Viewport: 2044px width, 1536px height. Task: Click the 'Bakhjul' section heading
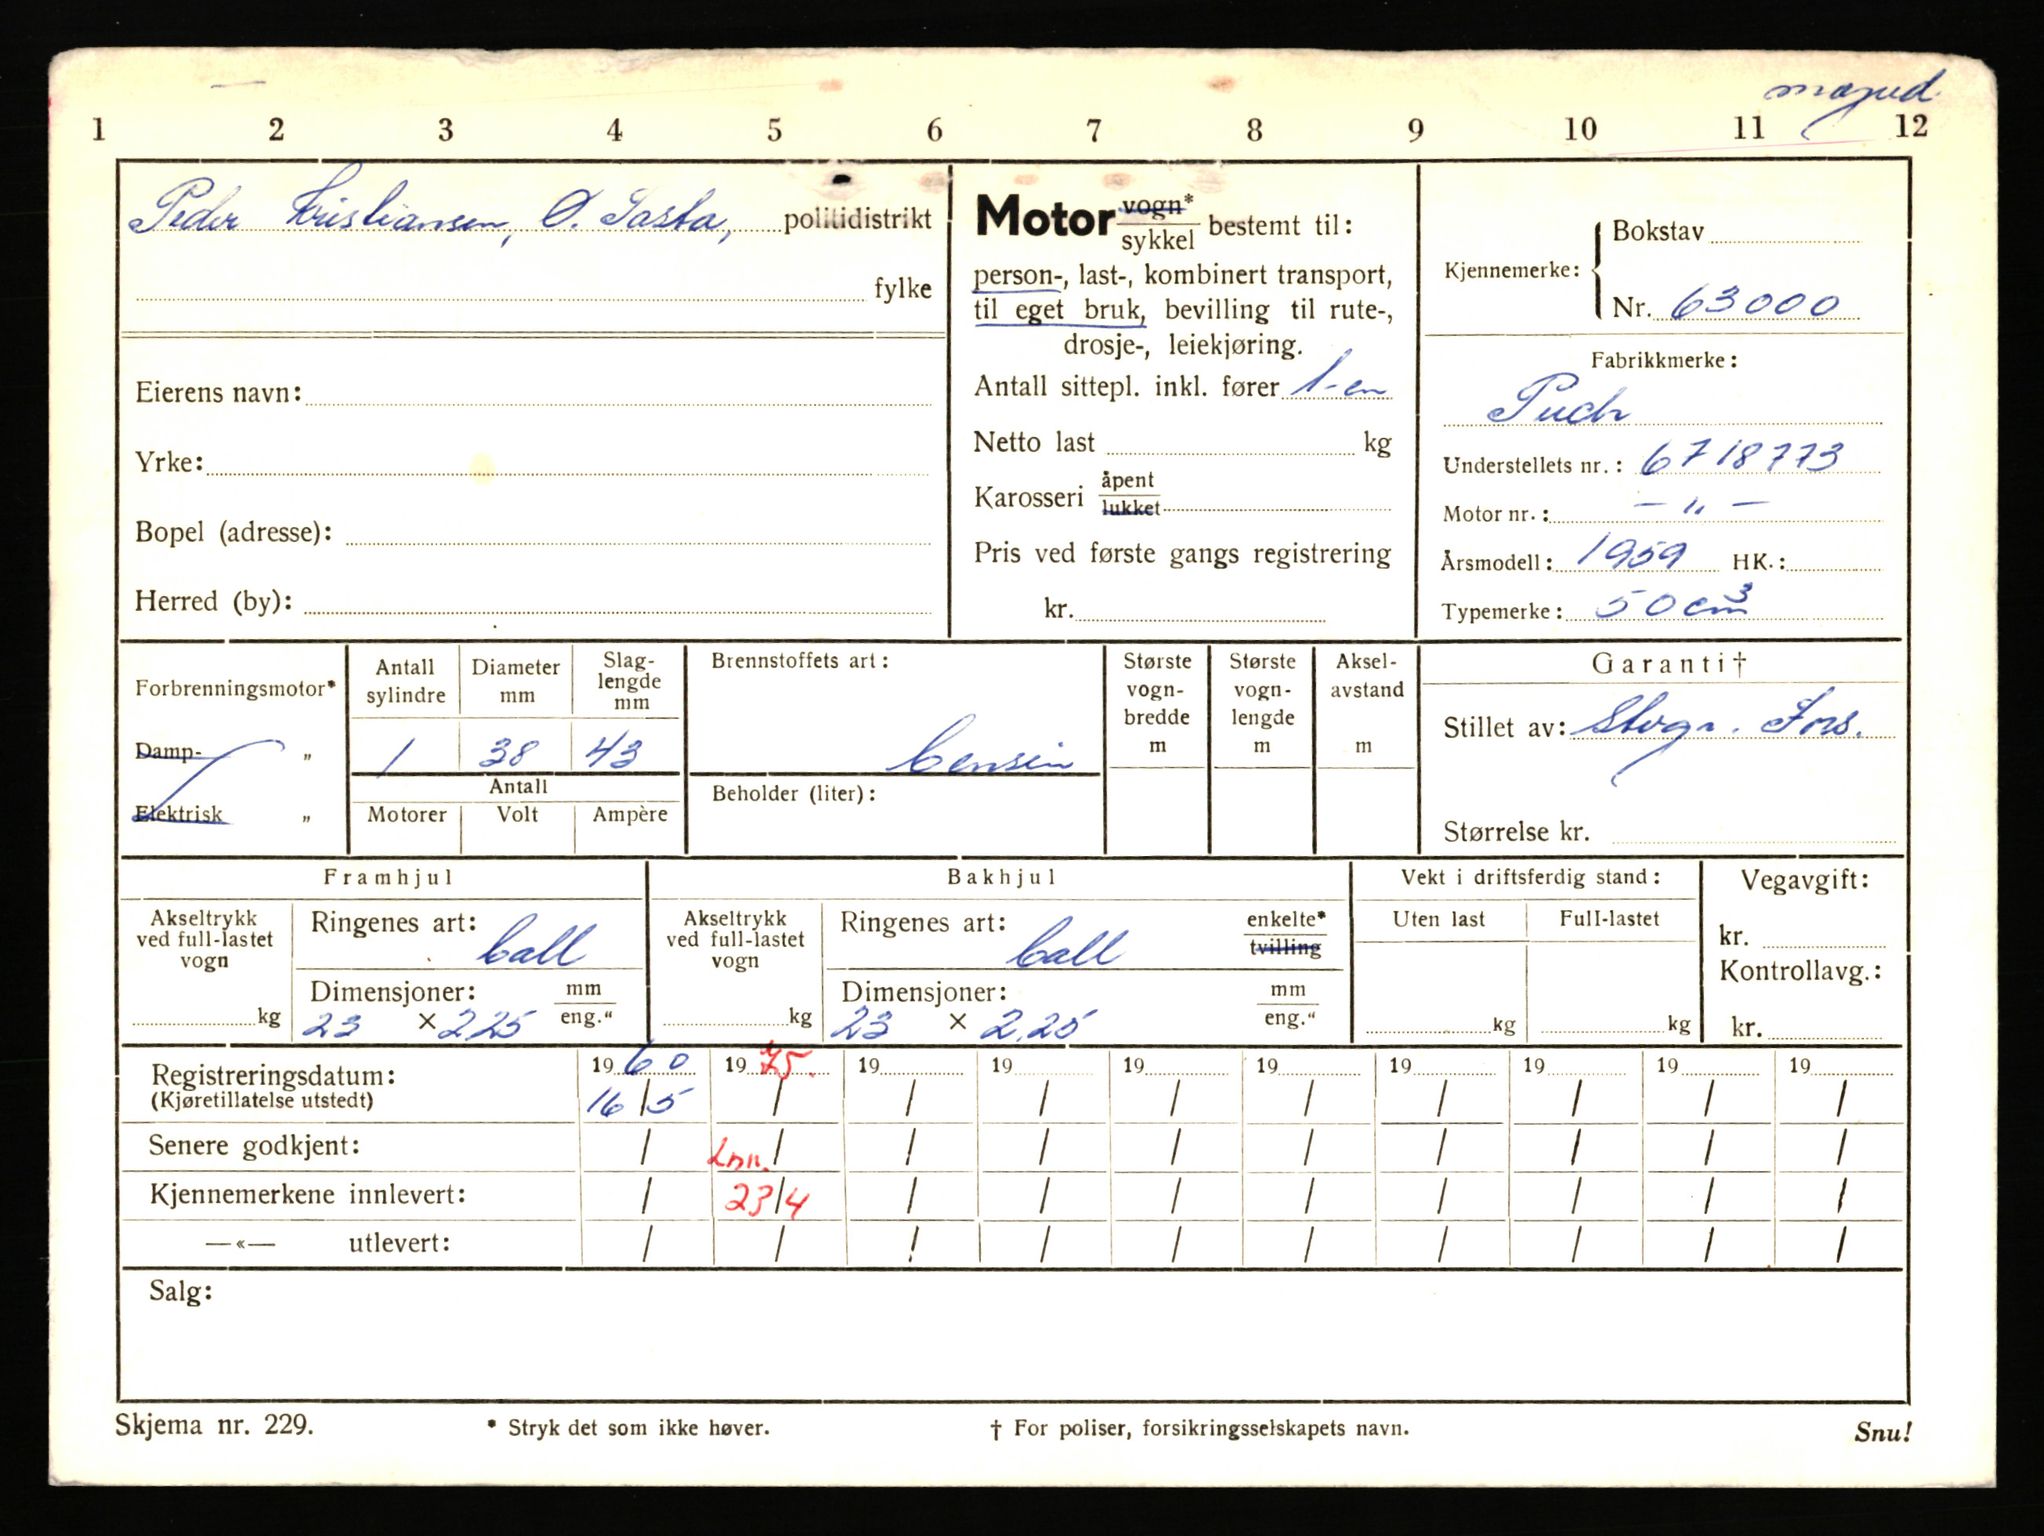coord(1001,877)
